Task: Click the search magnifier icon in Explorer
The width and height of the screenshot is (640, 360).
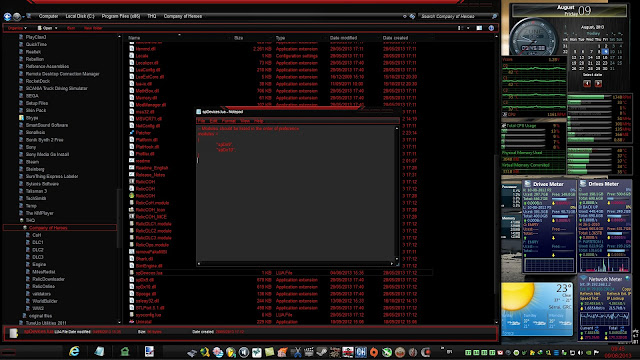Action: click(x=494, y=16)
